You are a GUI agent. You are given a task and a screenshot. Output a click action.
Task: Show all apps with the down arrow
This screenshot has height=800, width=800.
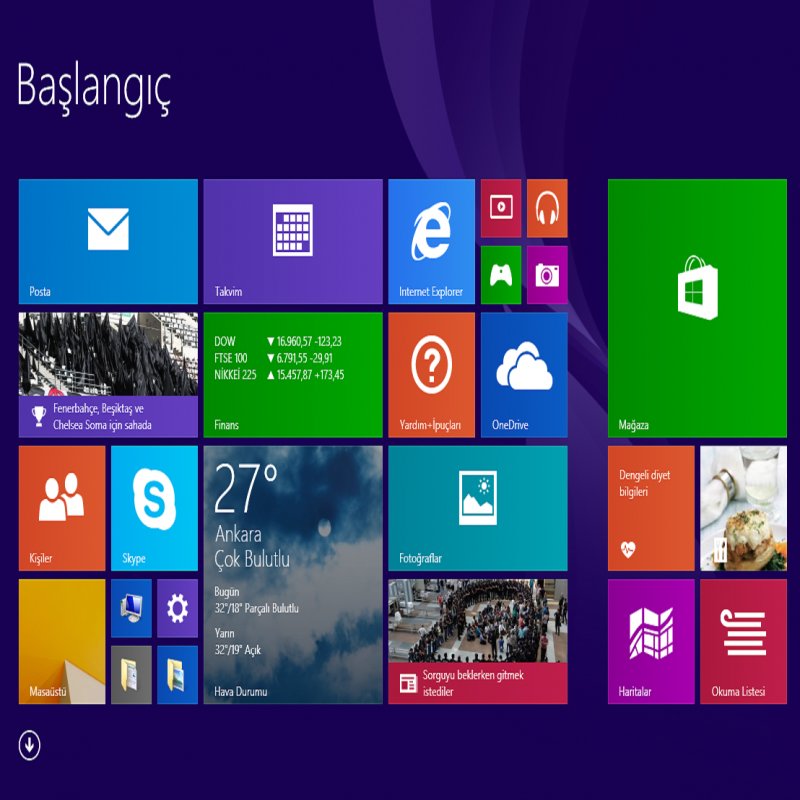(30, 745)
